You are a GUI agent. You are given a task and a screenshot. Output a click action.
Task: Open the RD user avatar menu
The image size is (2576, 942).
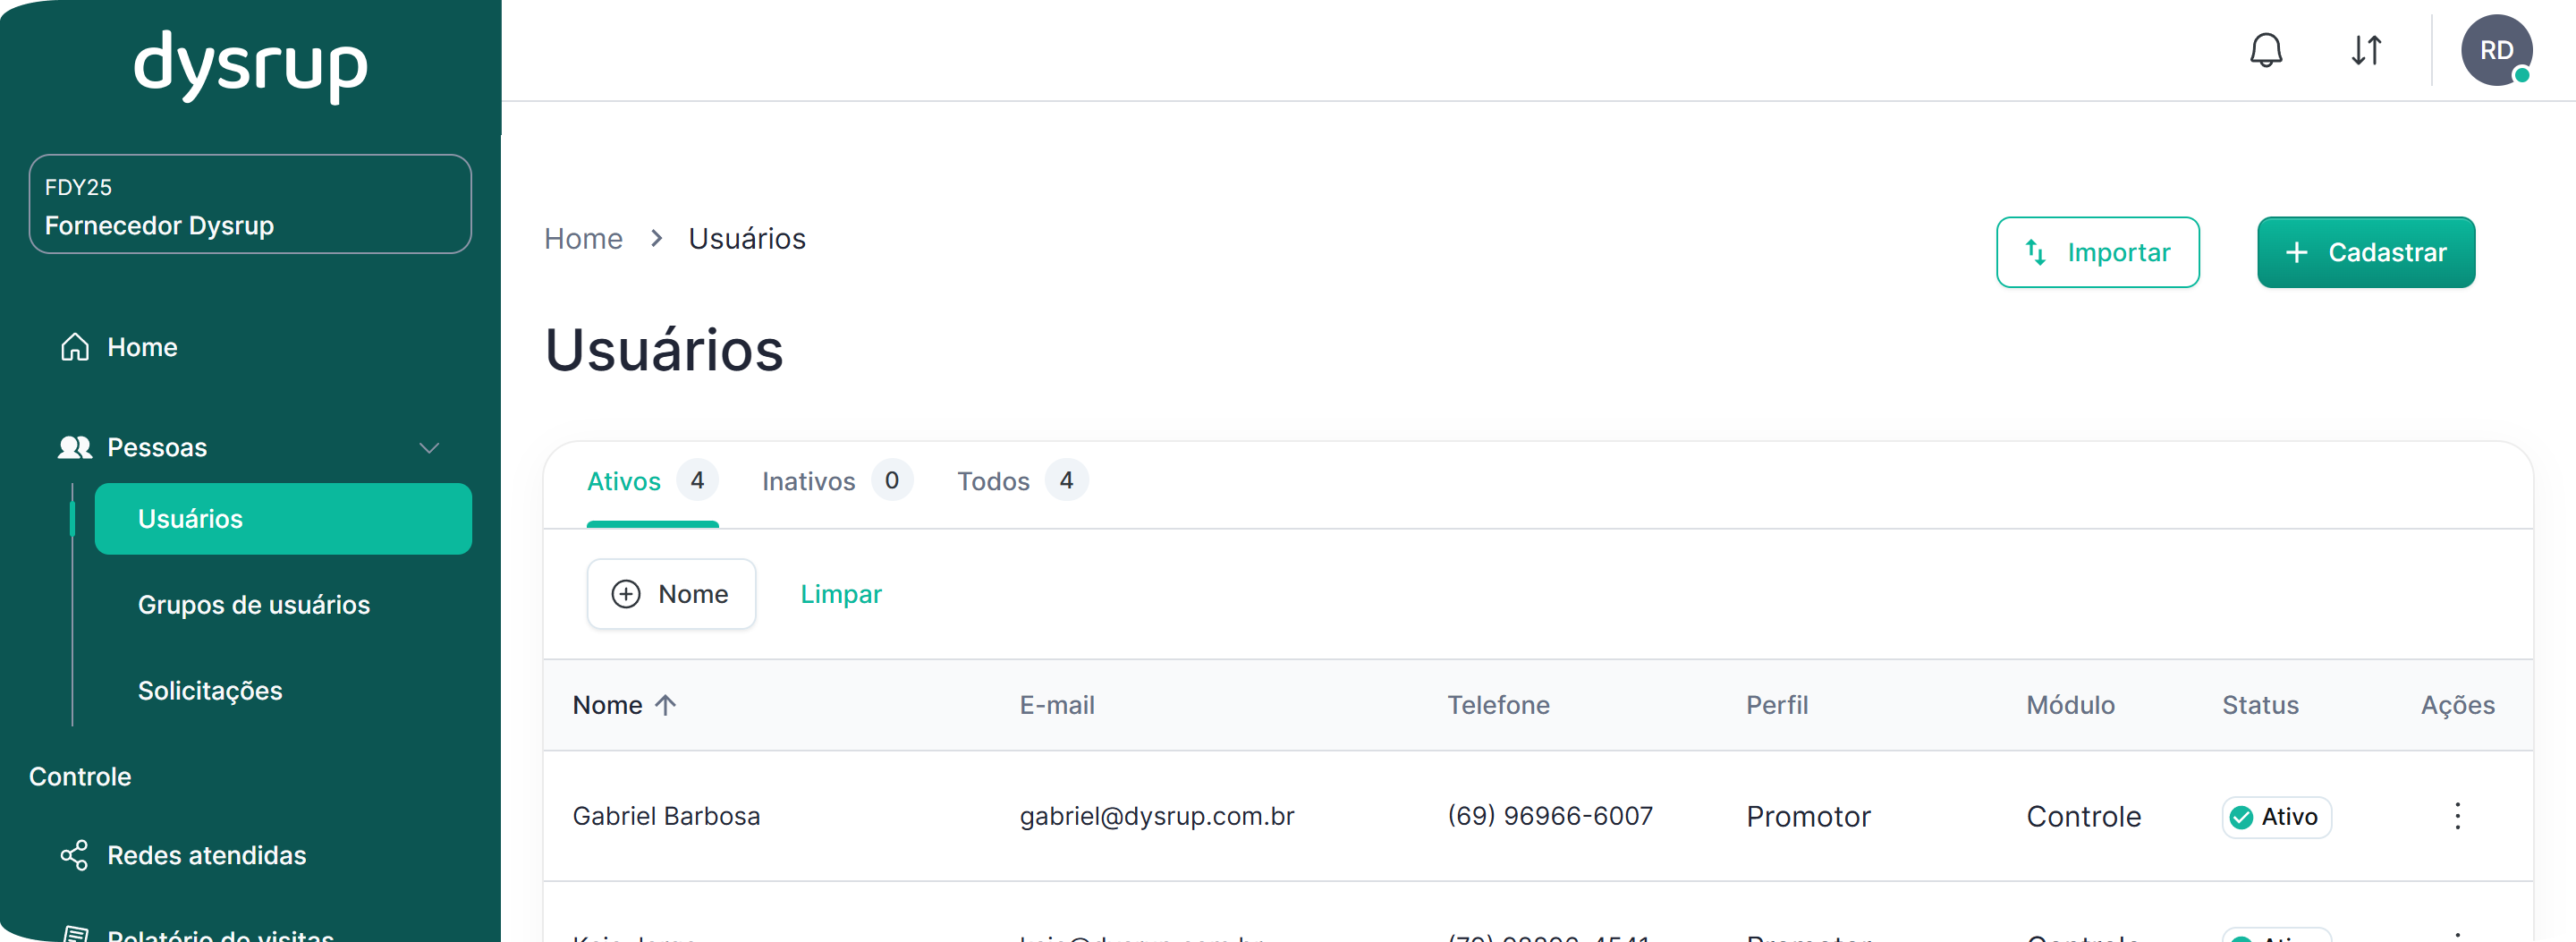(2496, 50)
